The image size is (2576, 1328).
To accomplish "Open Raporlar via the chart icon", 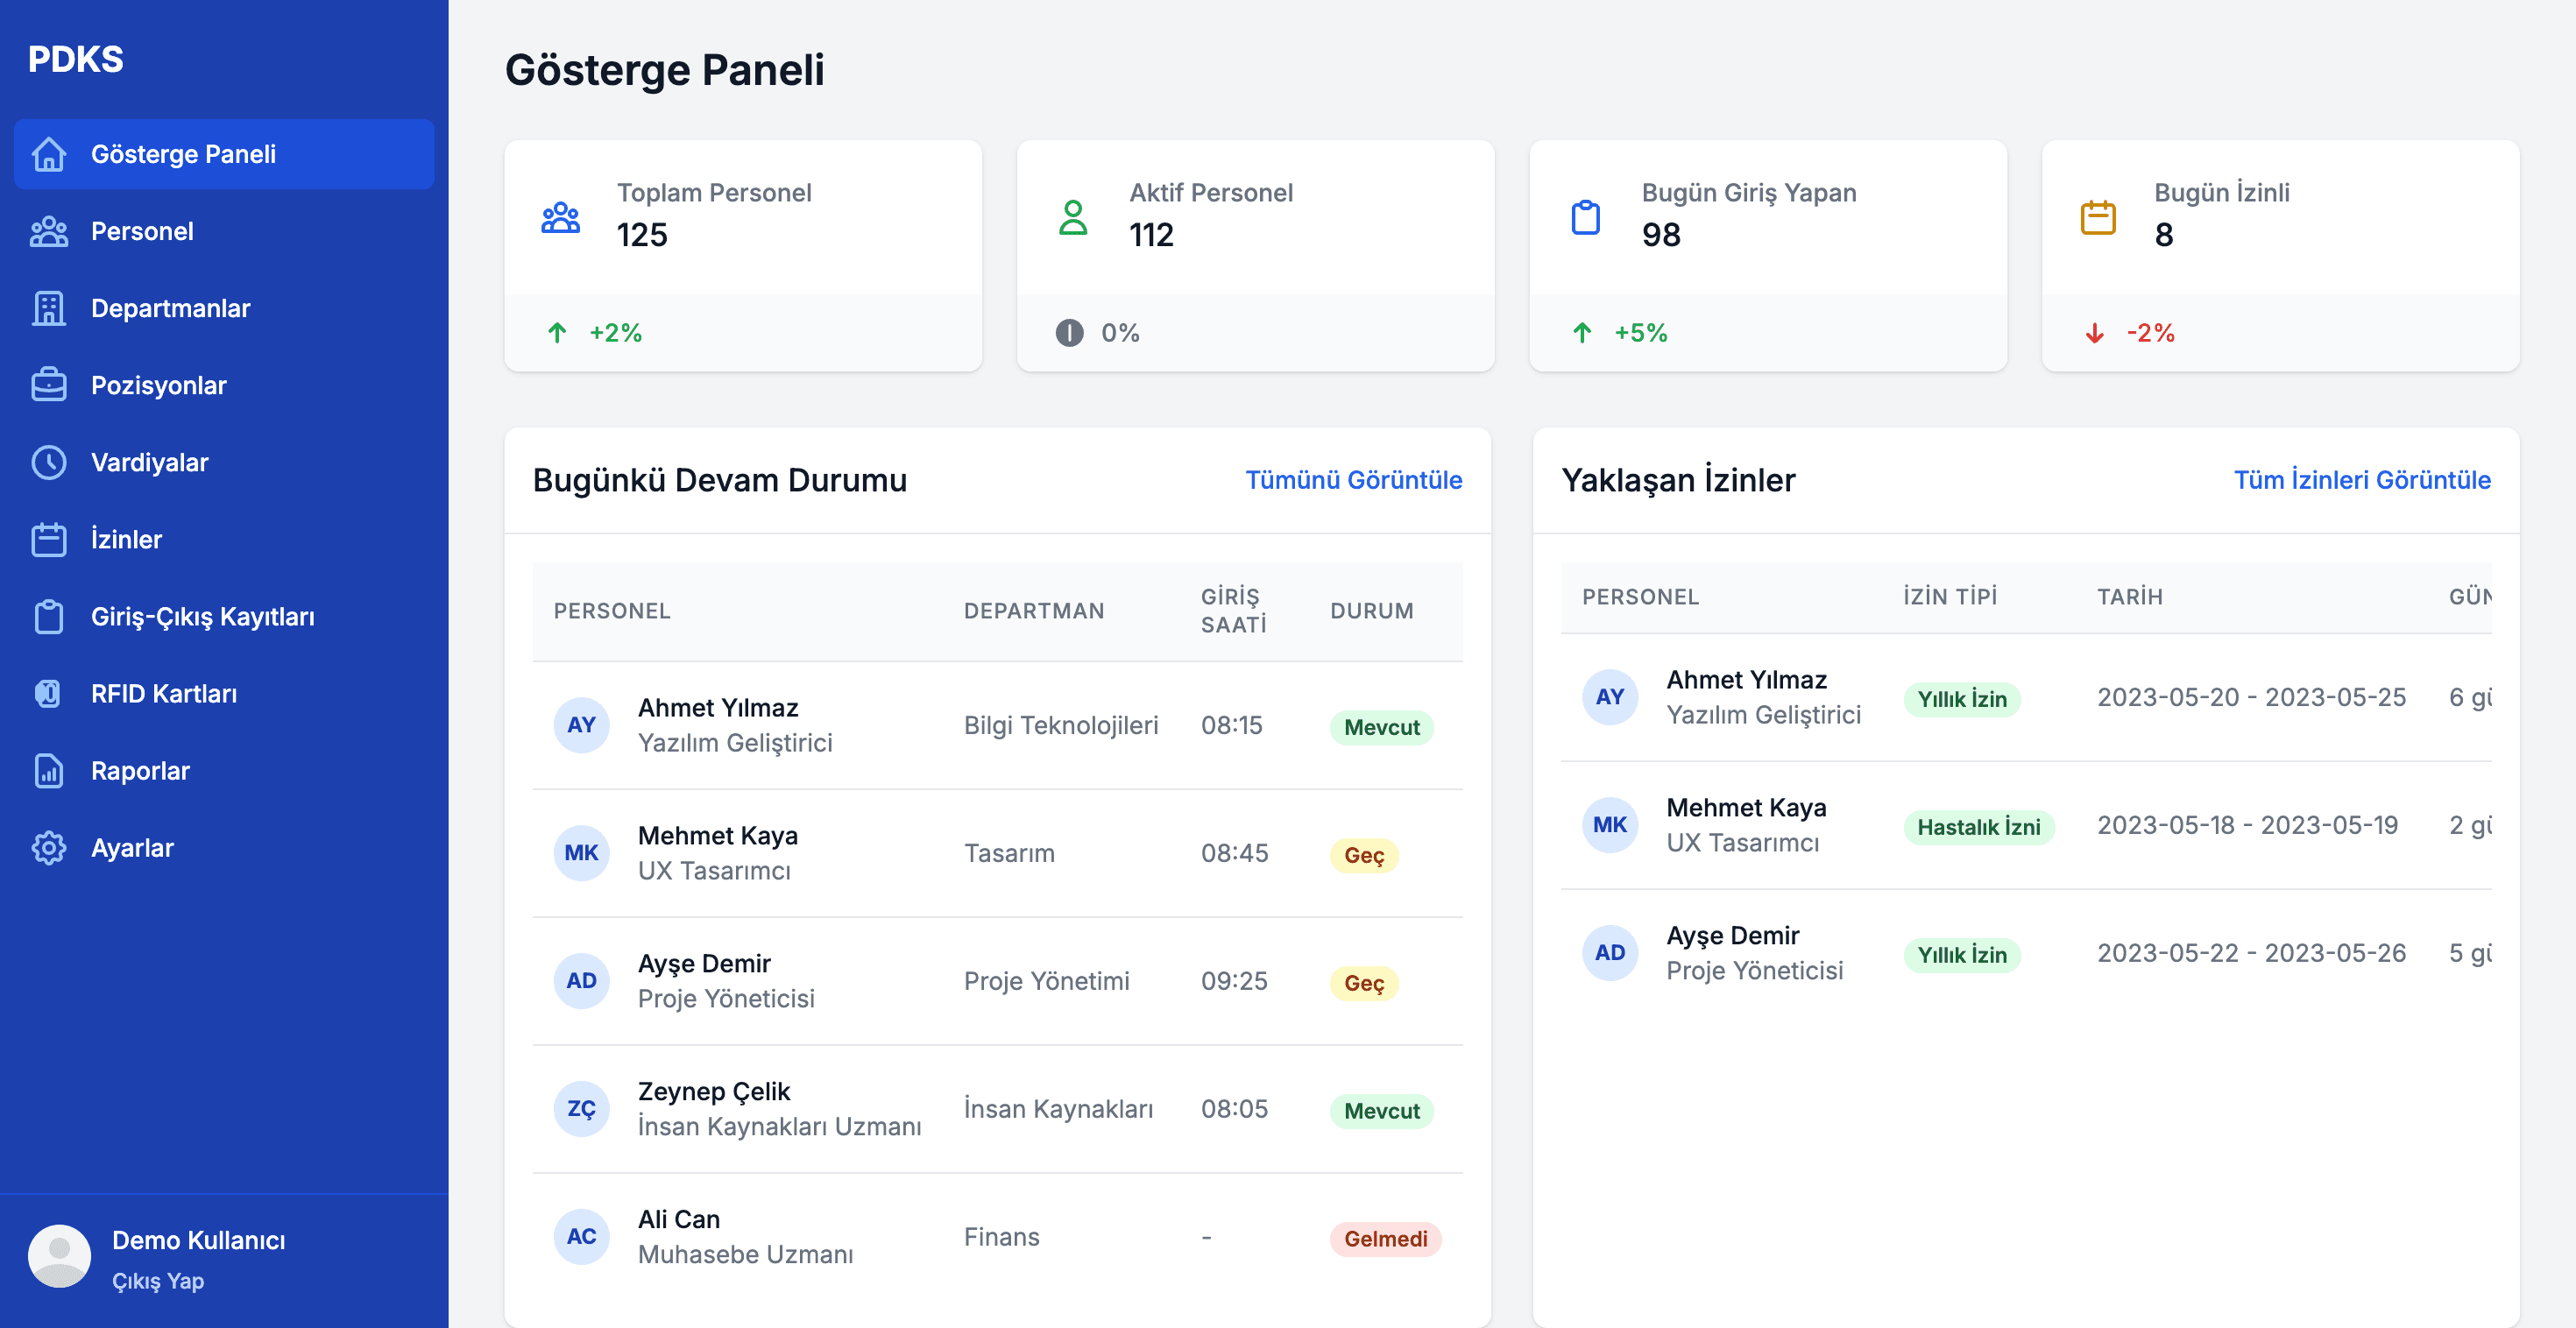I will (x=50, y=770).
